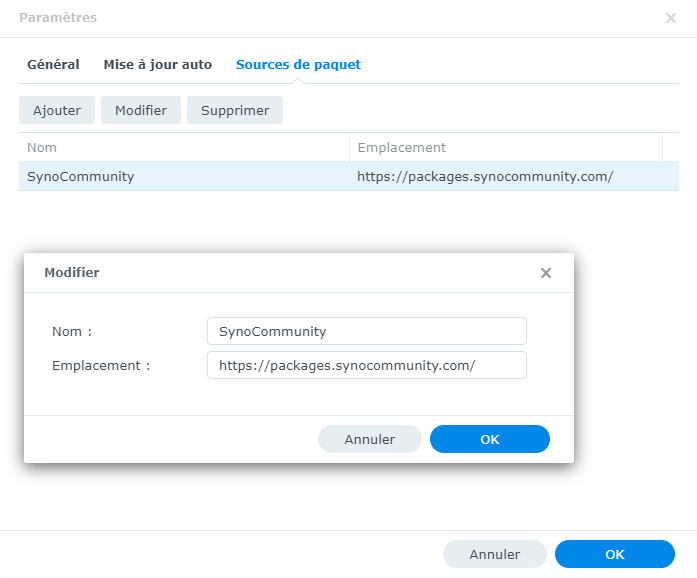Close the Modifier dialog with X icon

545,273
